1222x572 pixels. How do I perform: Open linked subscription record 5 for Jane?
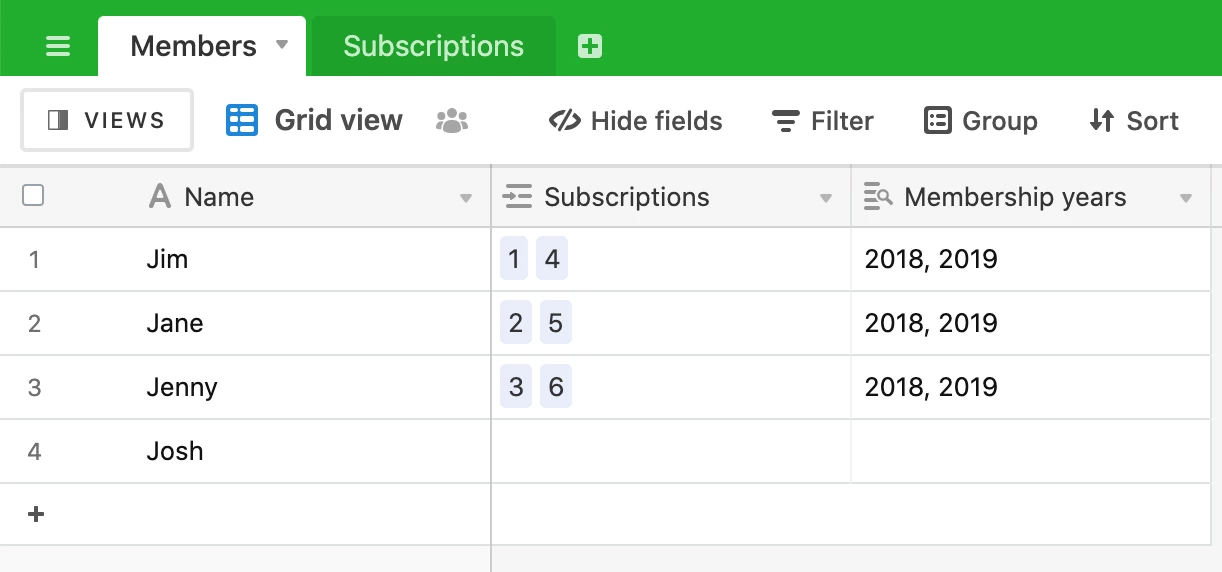click(556, 324)
